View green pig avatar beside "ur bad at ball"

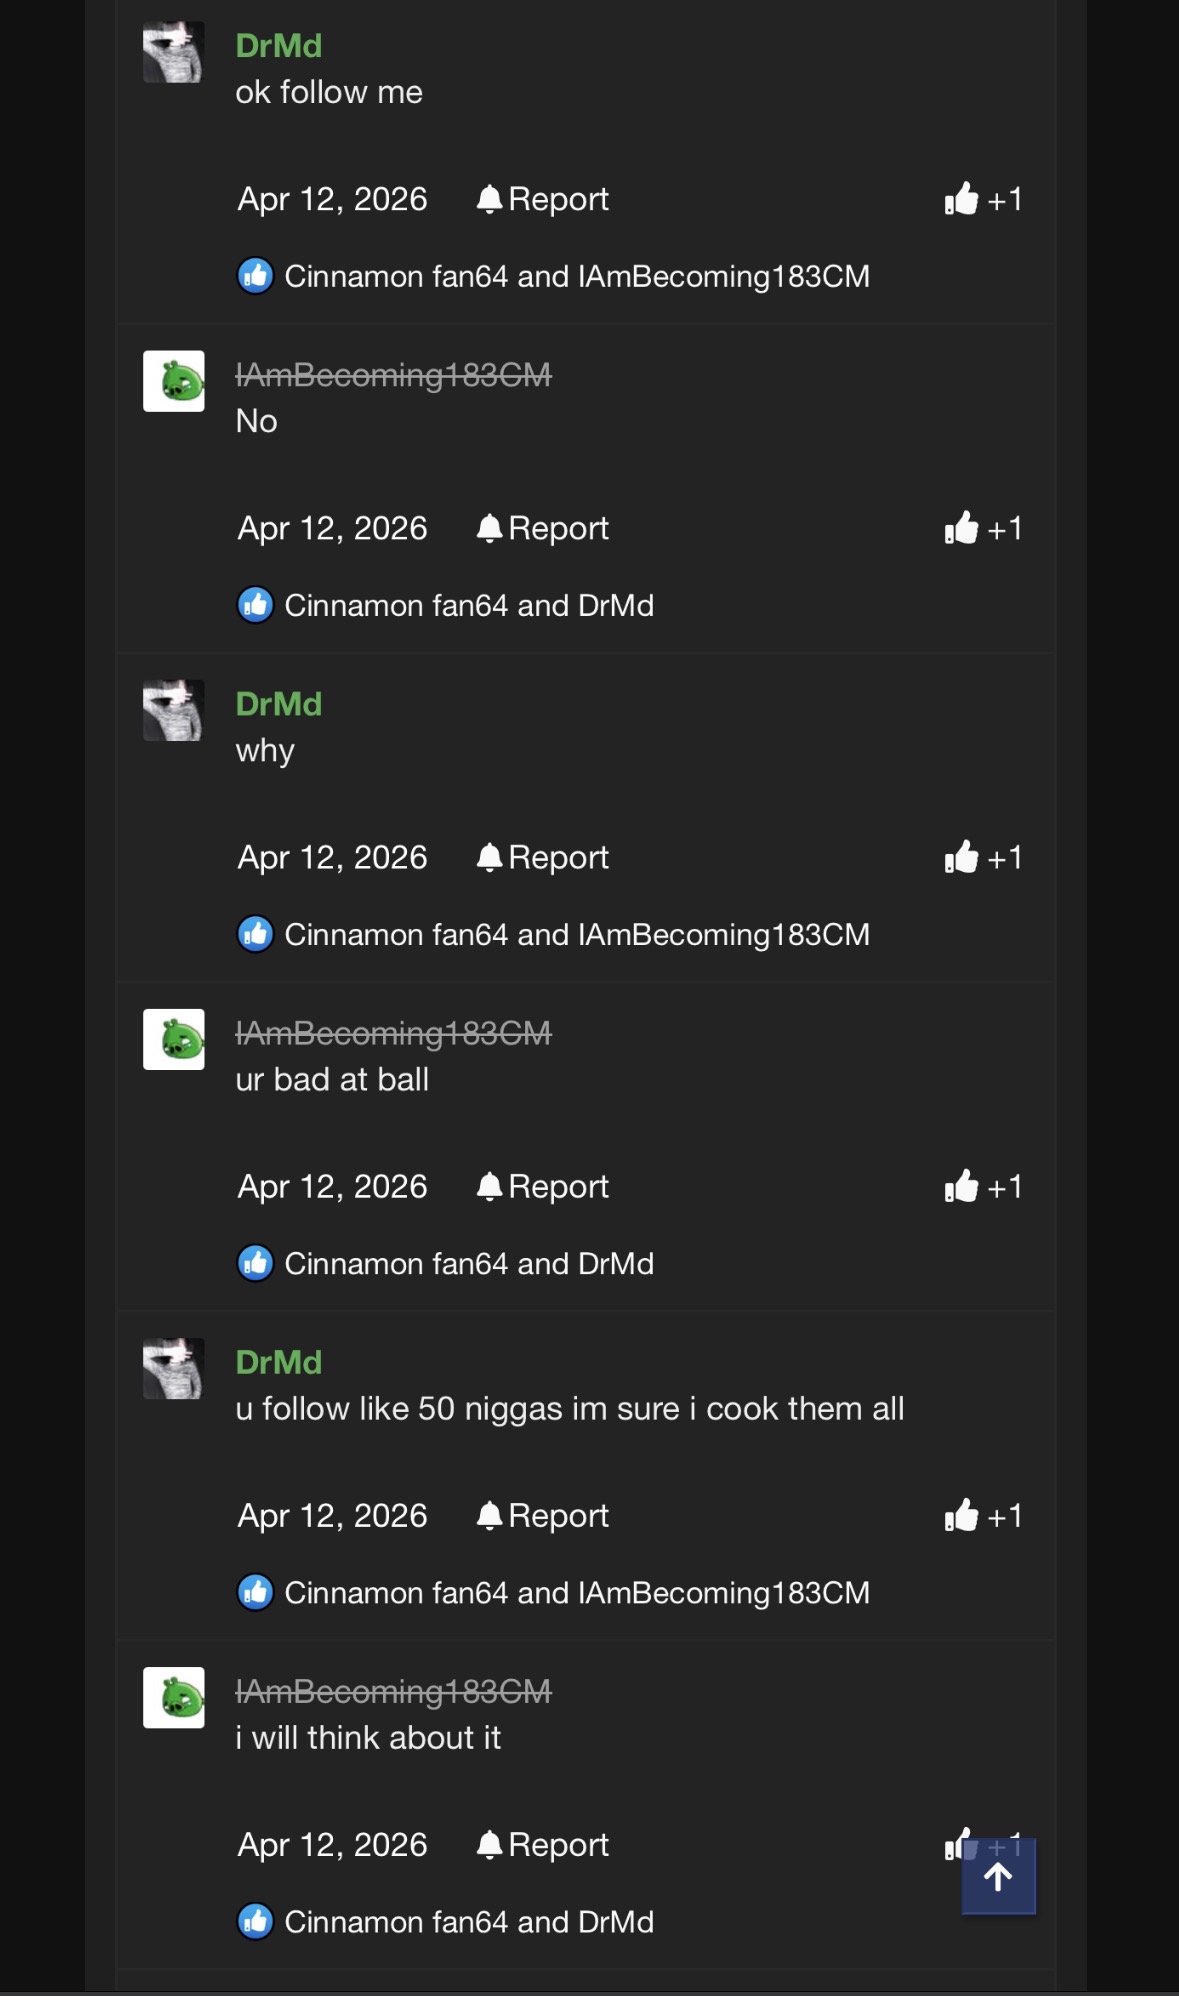[173, 1039]
